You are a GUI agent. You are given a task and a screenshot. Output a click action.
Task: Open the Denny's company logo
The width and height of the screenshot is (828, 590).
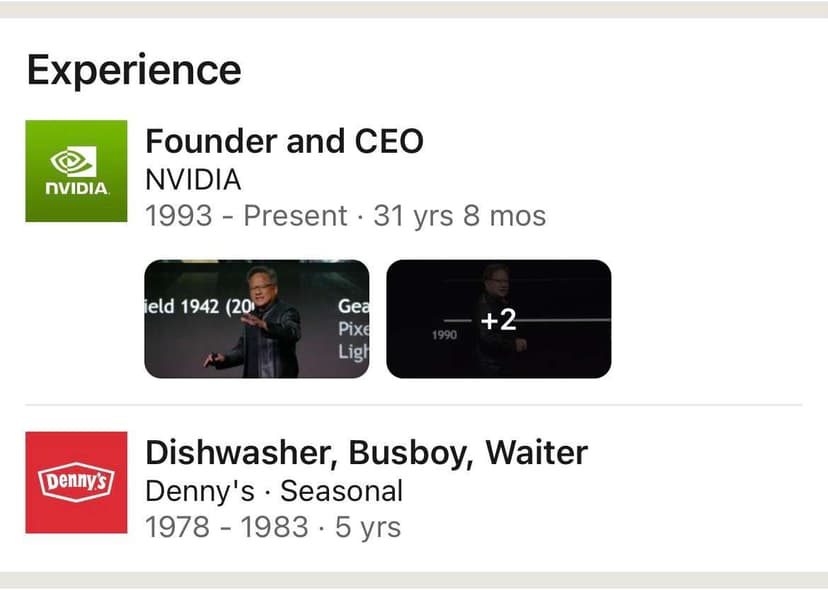pos(76,482)
